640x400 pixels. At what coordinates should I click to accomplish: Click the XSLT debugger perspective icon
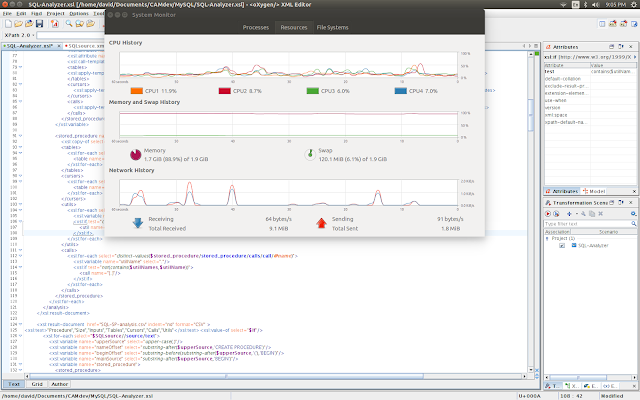pos(613,24)
